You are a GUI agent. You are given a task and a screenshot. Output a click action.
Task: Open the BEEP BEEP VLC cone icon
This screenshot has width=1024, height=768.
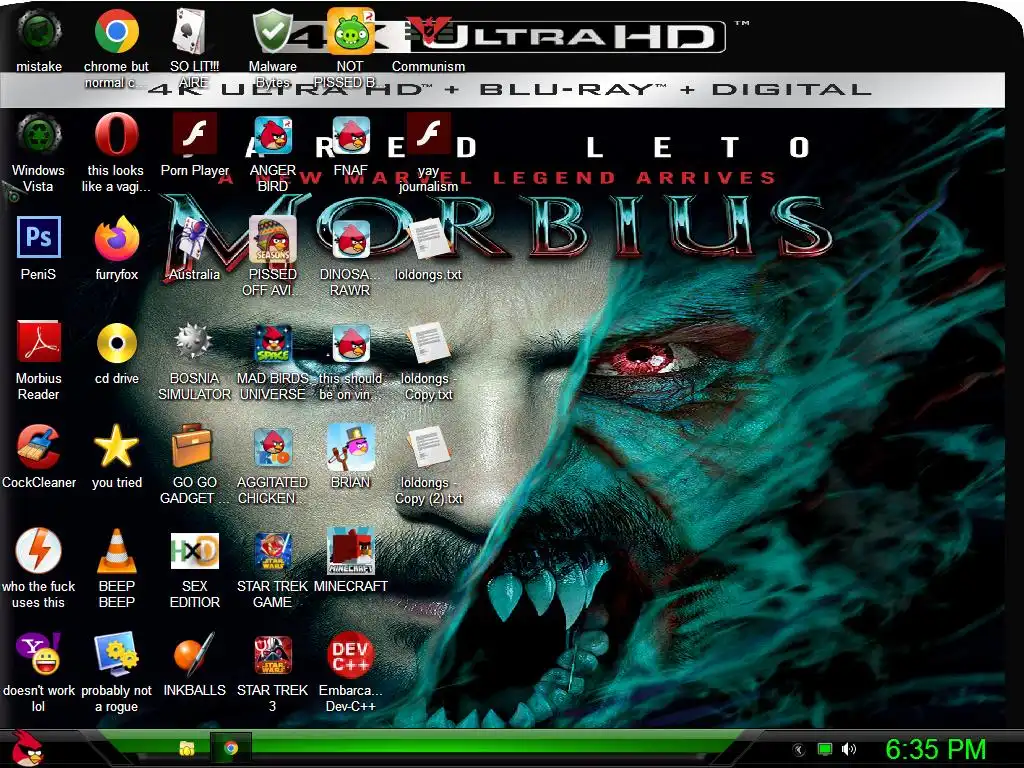pos(116,551)
